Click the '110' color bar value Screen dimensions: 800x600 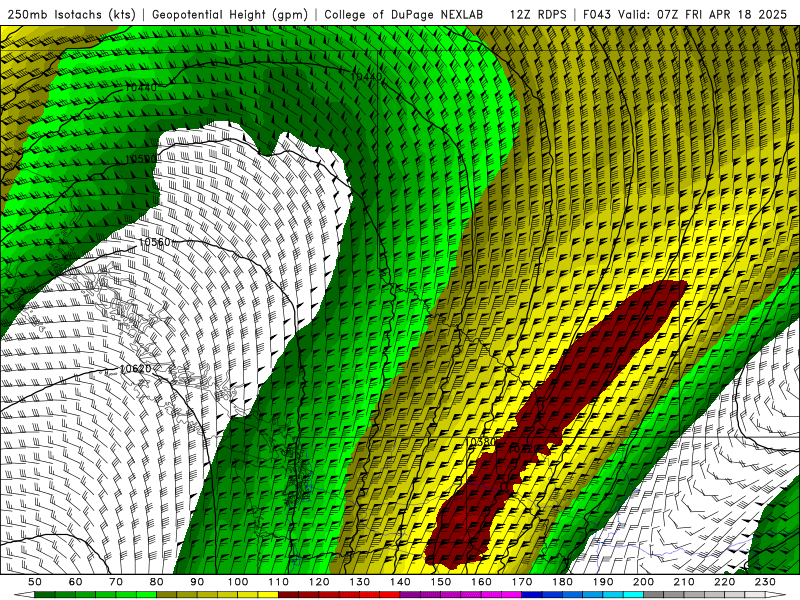click(279, 582)
